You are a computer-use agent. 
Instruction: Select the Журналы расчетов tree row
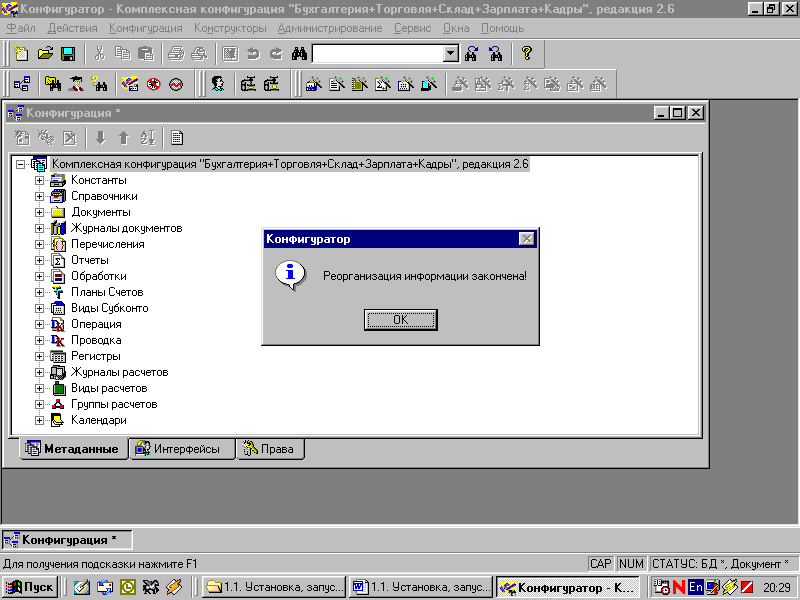click(119, 372)
